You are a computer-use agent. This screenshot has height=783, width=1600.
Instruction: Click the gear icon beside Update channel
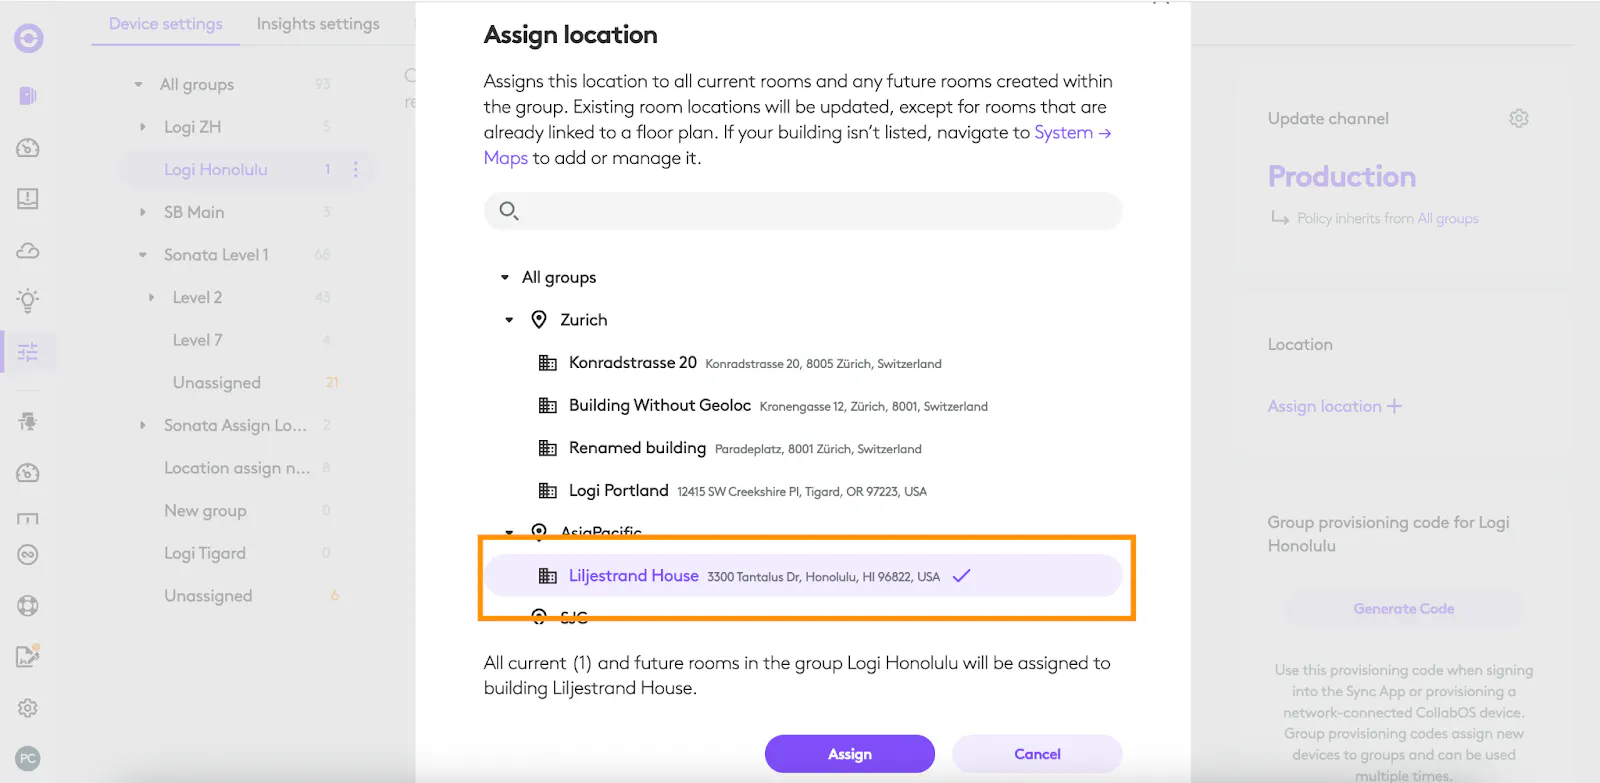(x=1518, y=119)
